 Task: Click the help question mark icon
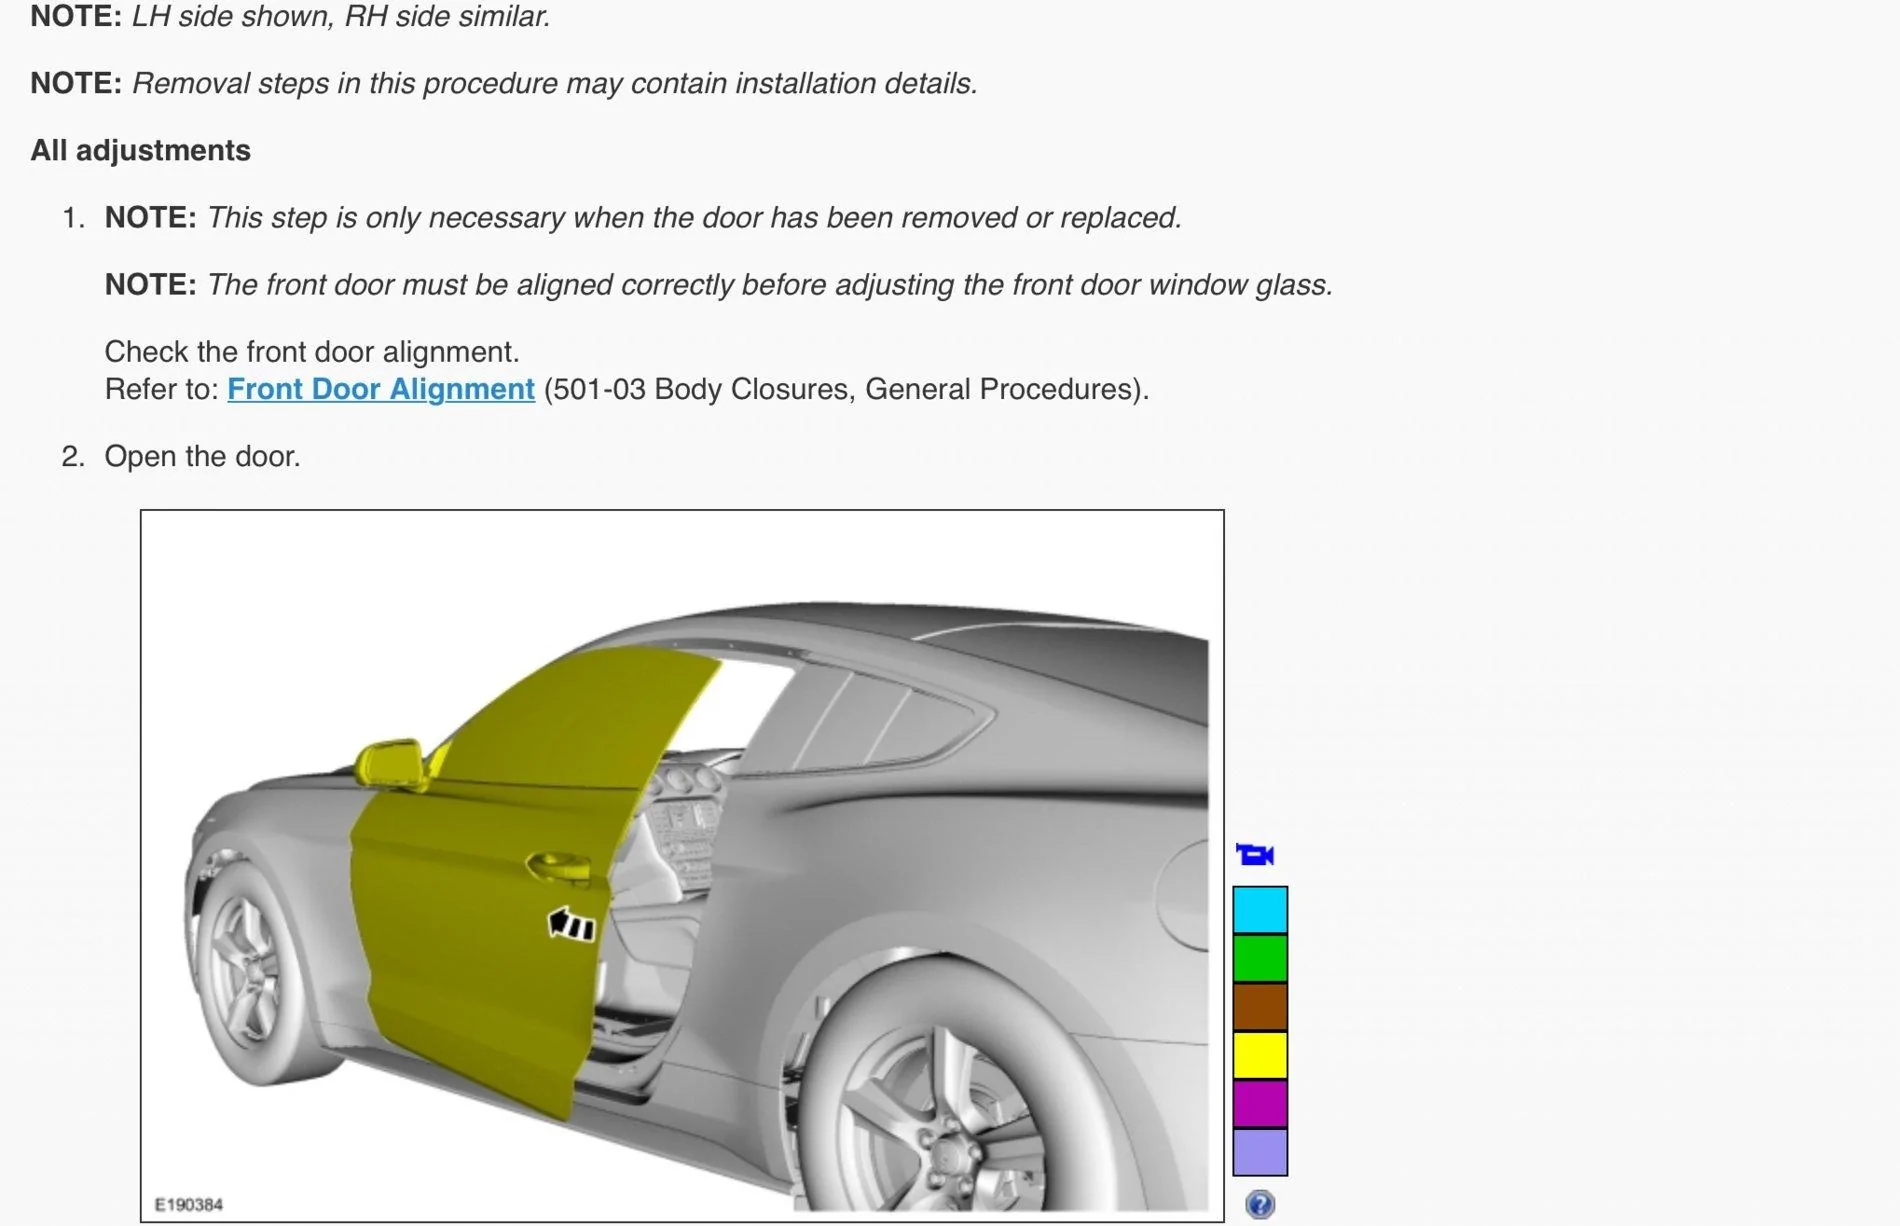(1260, 1204)
